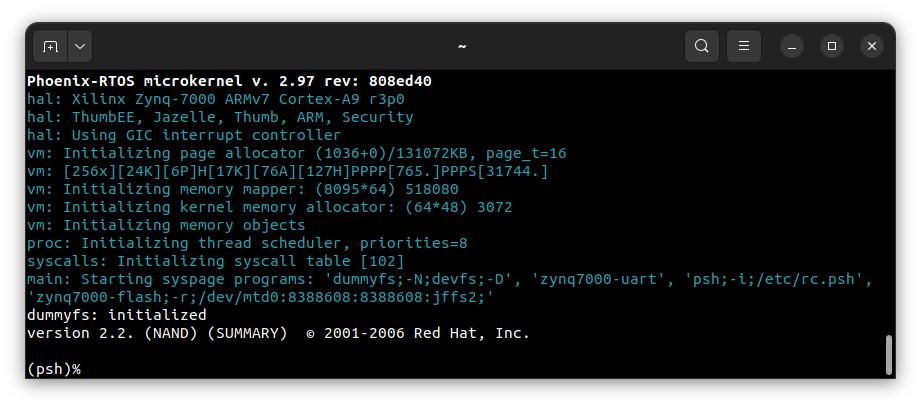Viewport: 921px width, 407px height.
Task: Click the terminal vertical scrollbar handle
Action: pos(888,355)
